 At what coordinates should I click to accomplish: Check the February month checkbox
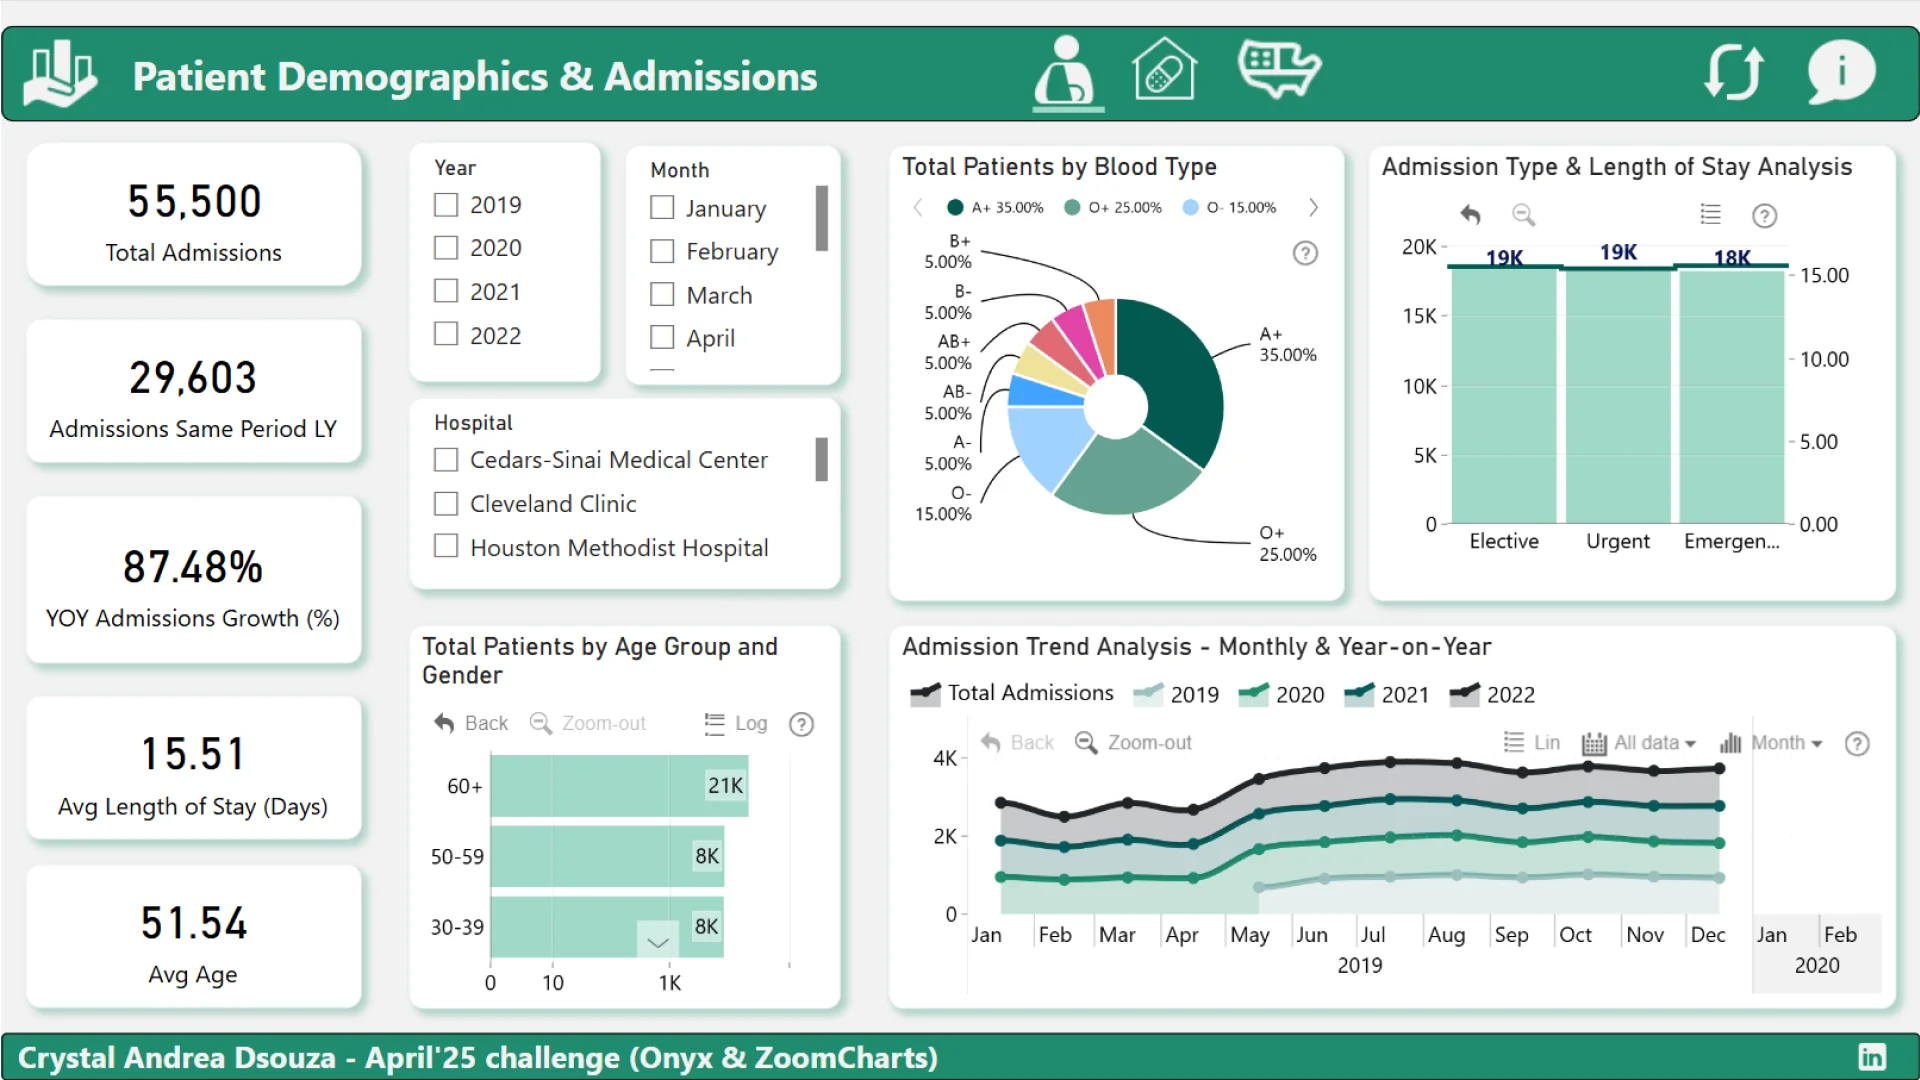tap(662, 251)
